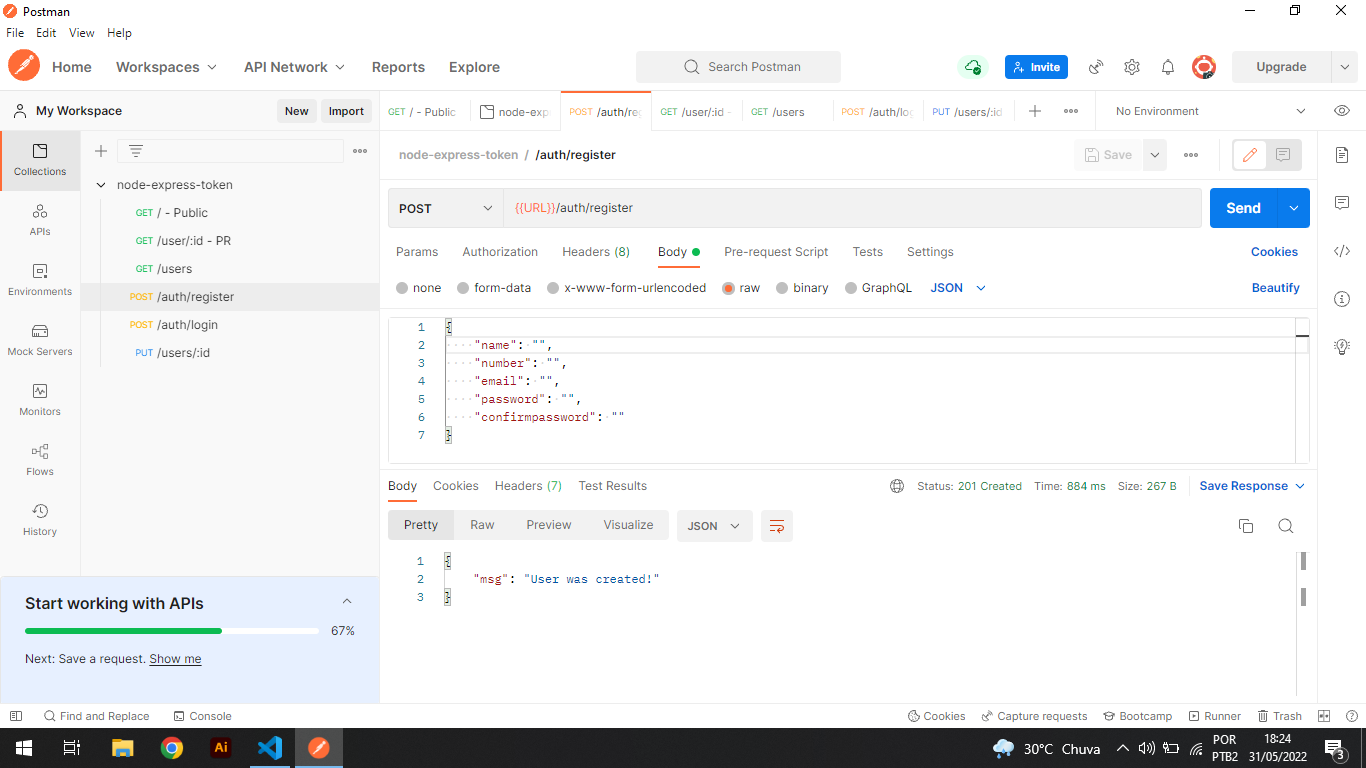Switch to the Authorization tab
Image resolution: width=1366 pixels, height=768 pixels.
pos(500,252)
